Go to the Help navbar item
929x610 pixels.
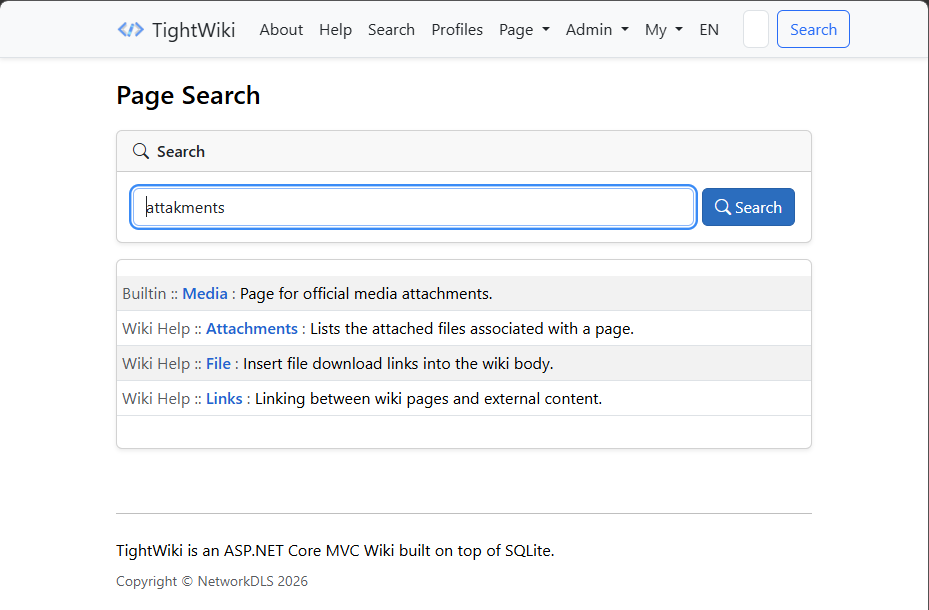tap(335, 30)
